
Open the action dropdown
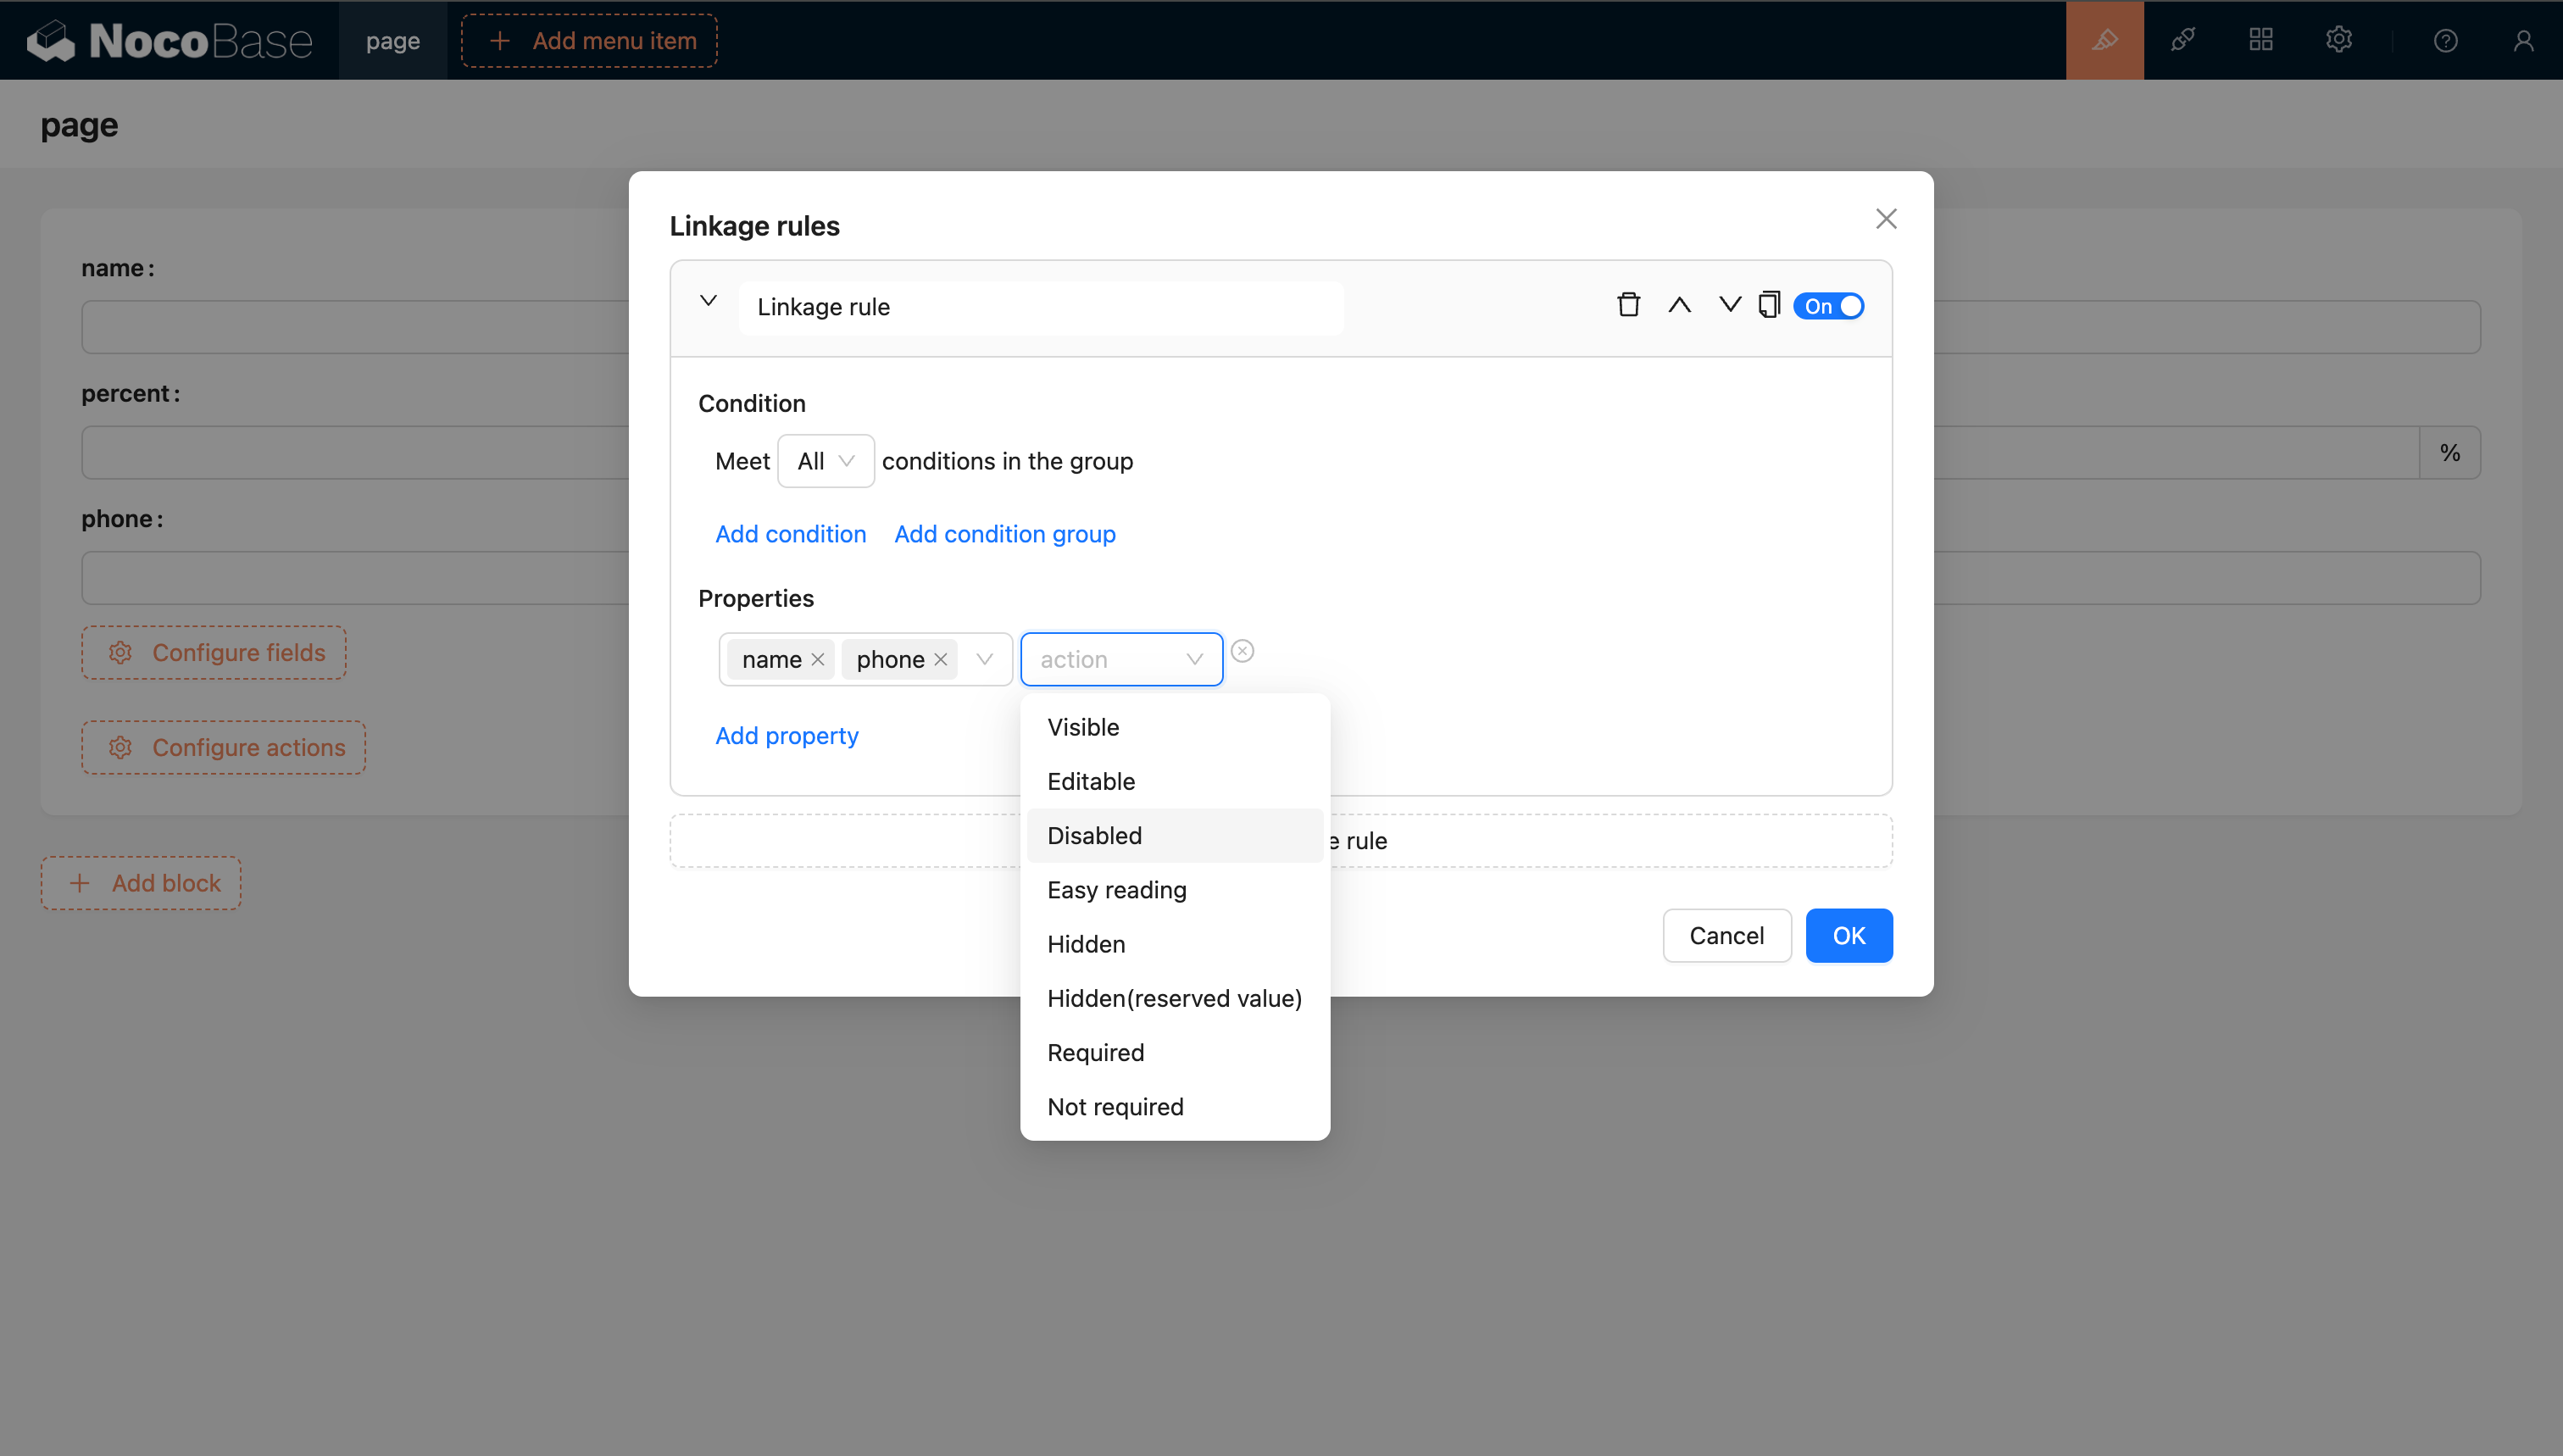click(1121, 659)
